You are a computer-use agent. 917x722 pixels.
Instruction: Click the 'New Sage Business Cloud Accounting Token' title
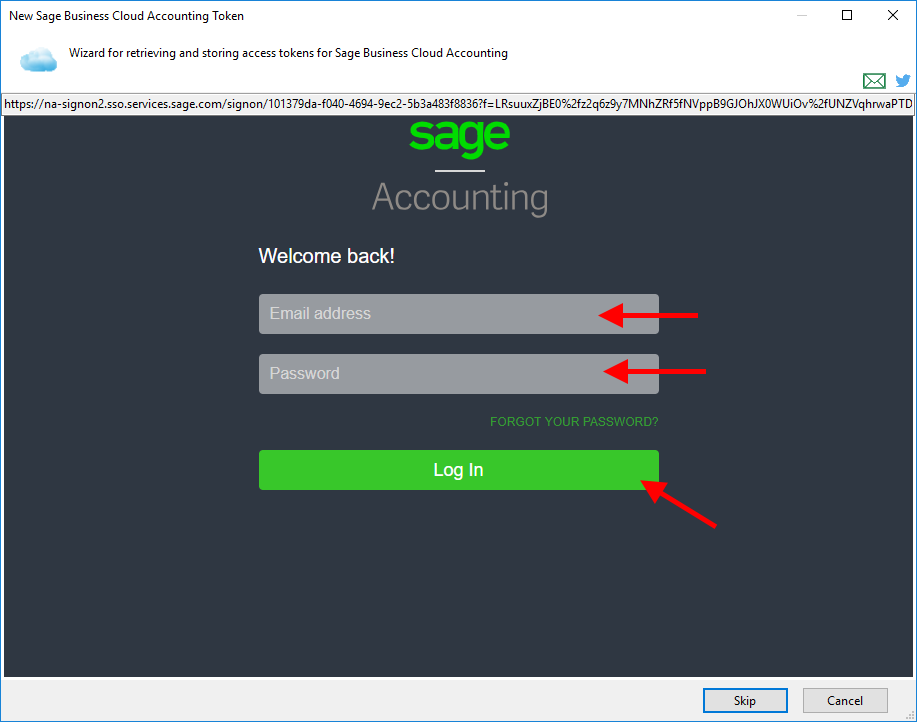[x=126, y=16]
